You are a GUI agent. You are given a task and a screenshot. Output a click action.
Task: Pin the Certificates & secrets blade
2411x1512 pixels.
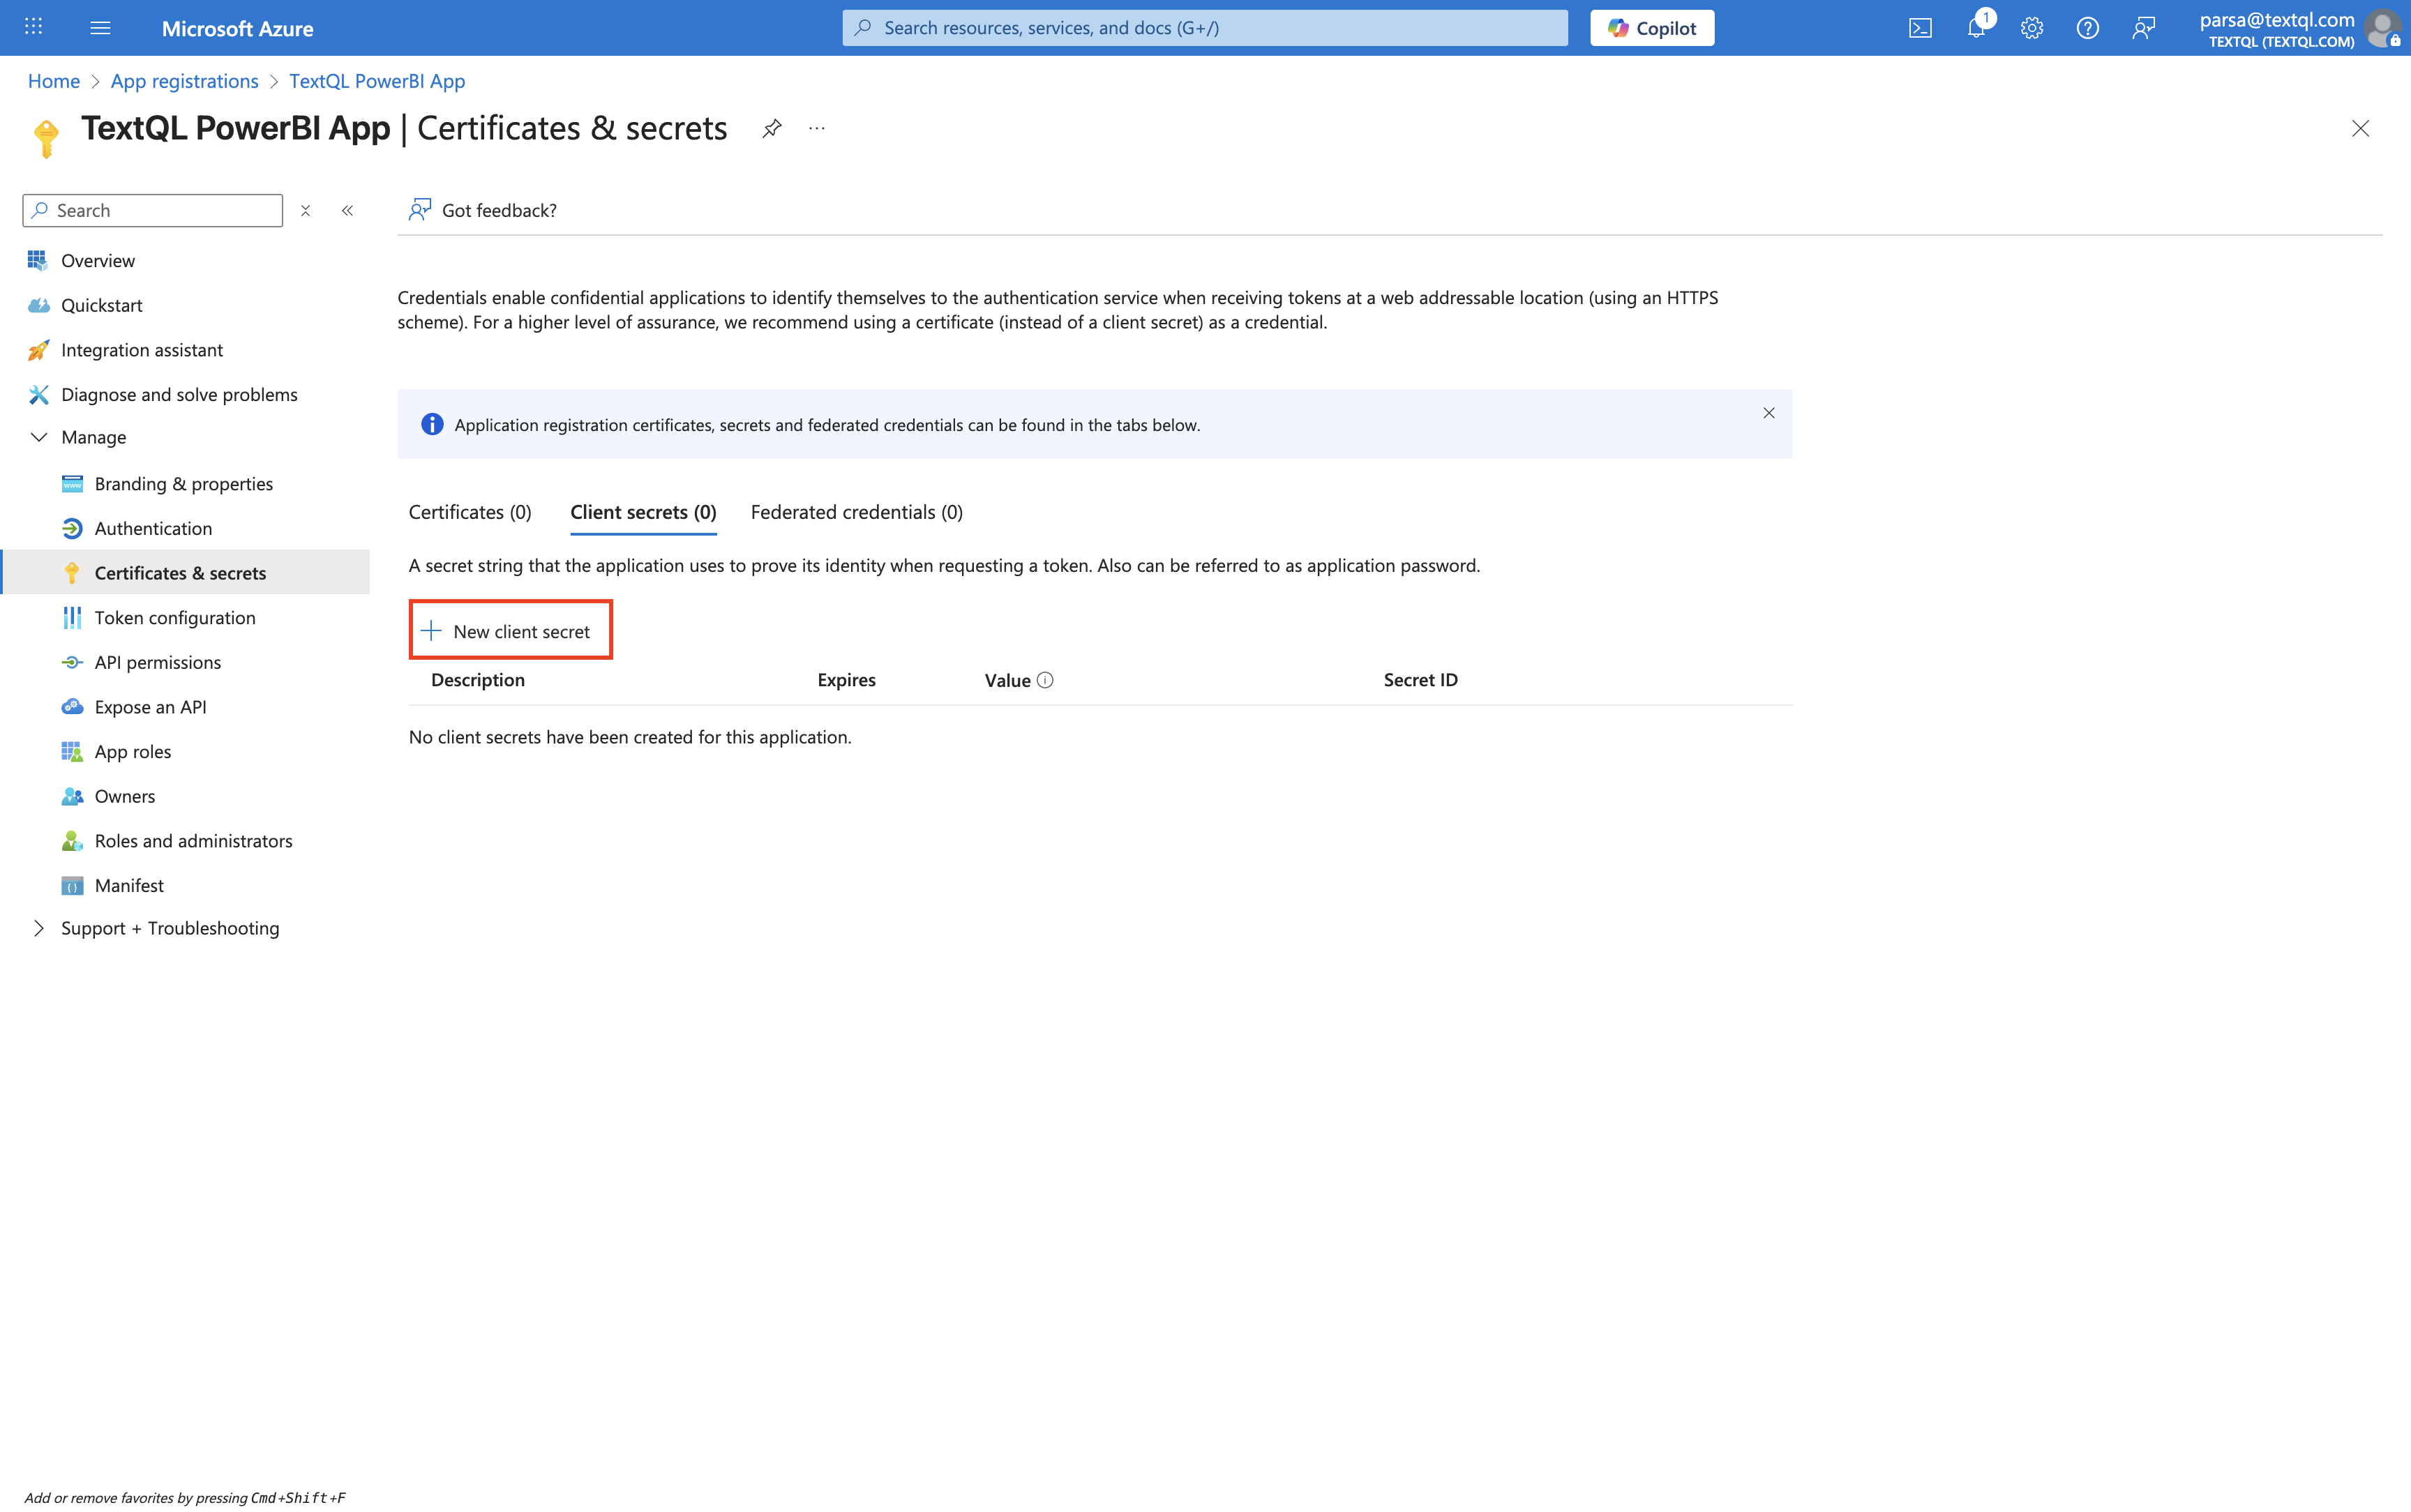[x=771, y=129]
